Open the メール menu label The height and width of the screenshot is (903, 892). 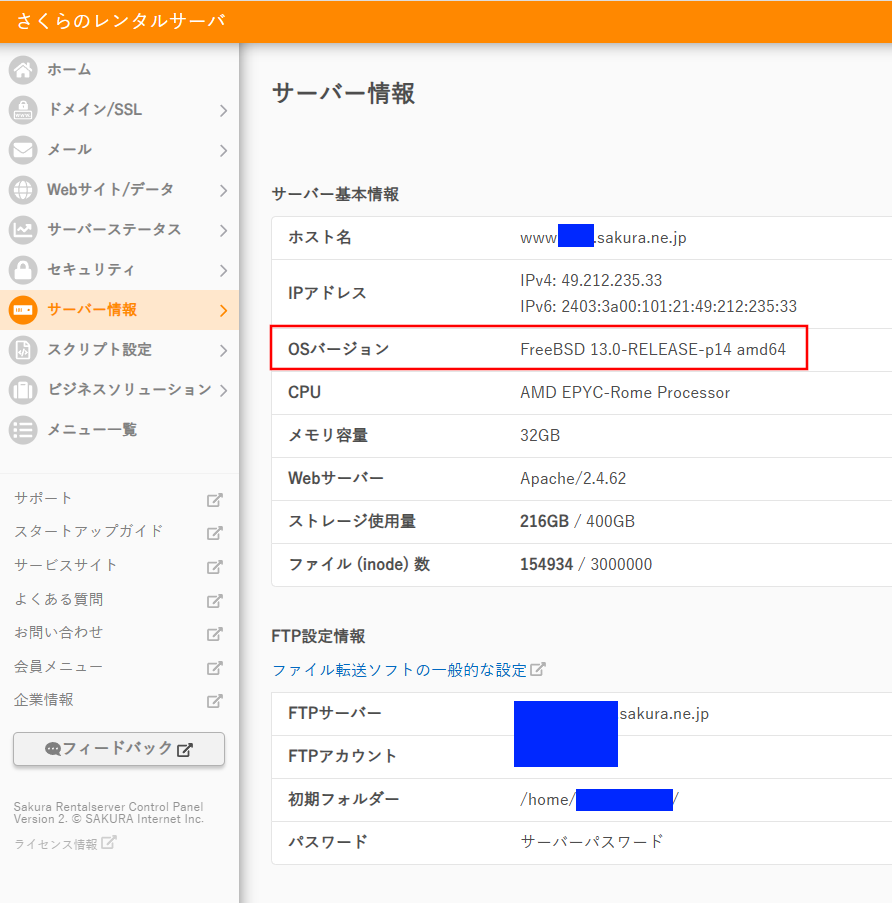point(69,150)
